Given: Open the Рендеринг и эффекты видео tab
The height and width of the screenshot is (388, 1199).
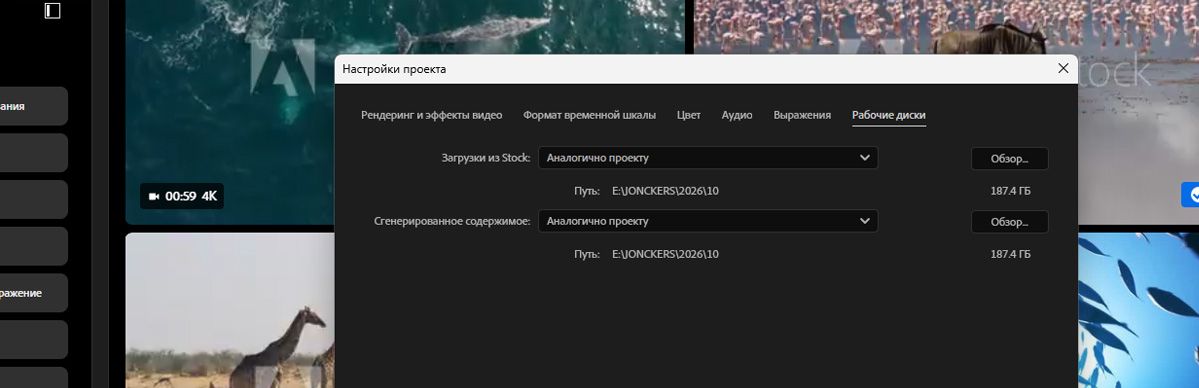Looking at the screenshot, I should (x=431, y=116).
